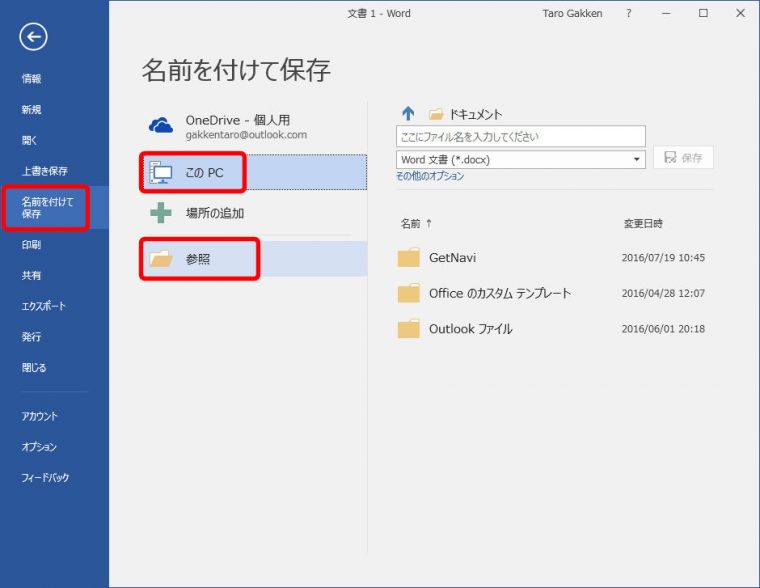Select 名前を付けて保存 in the sidebar
The width and height of the screenshot is (760, 588).
click(47, 207)
